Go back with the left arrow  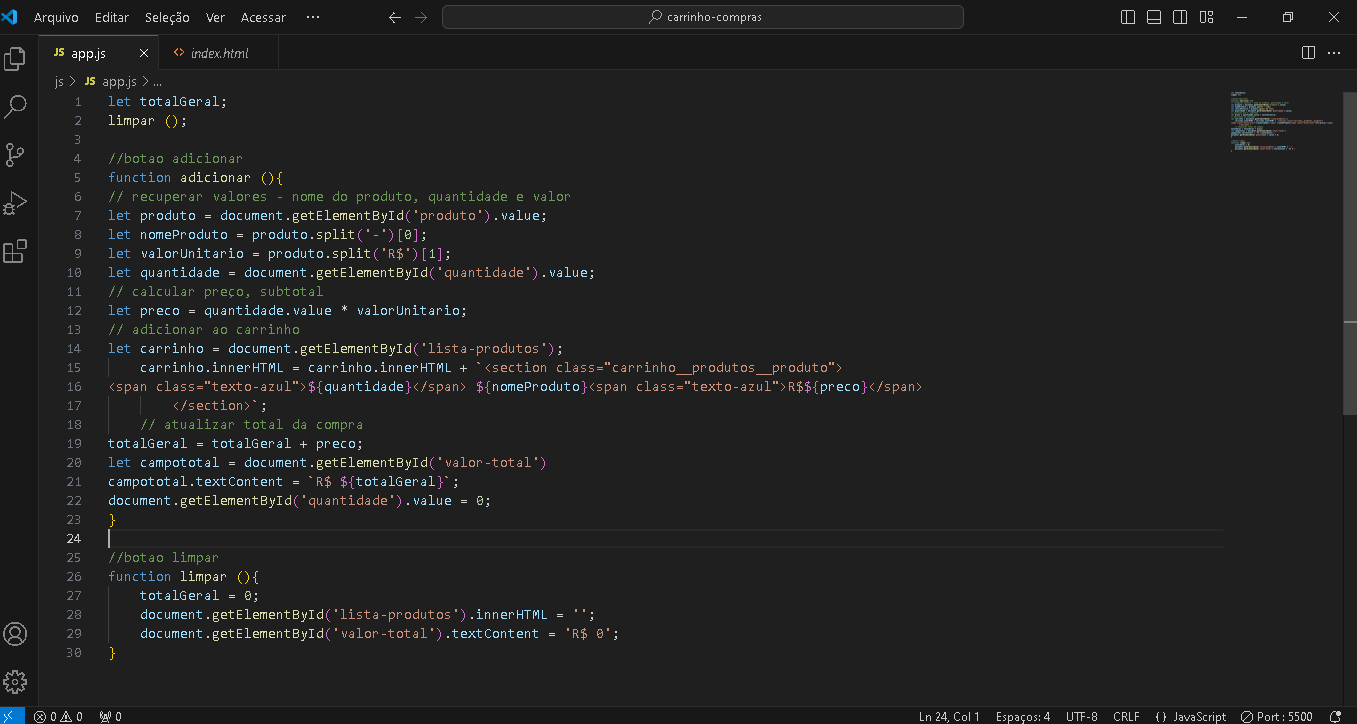(x=395, y=17)
